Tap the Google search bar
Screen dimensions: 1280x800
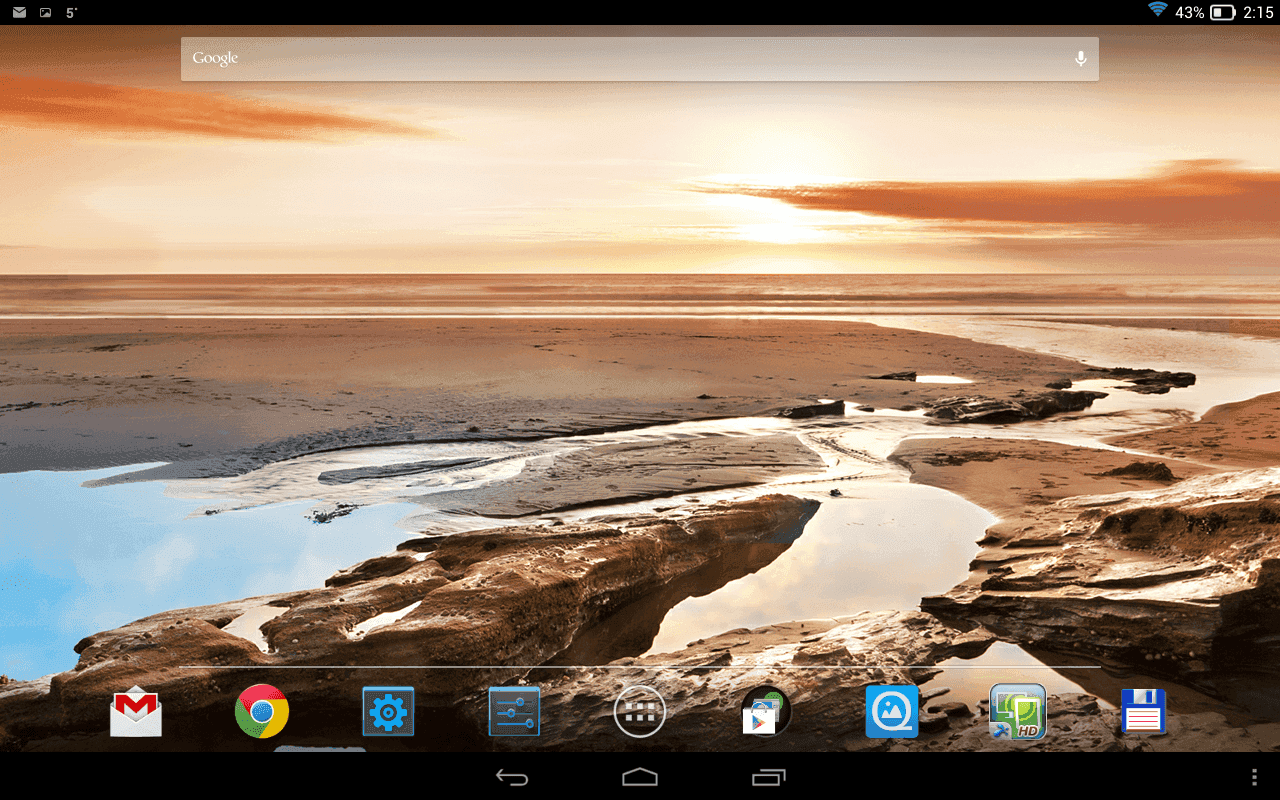tap(640, 59)
